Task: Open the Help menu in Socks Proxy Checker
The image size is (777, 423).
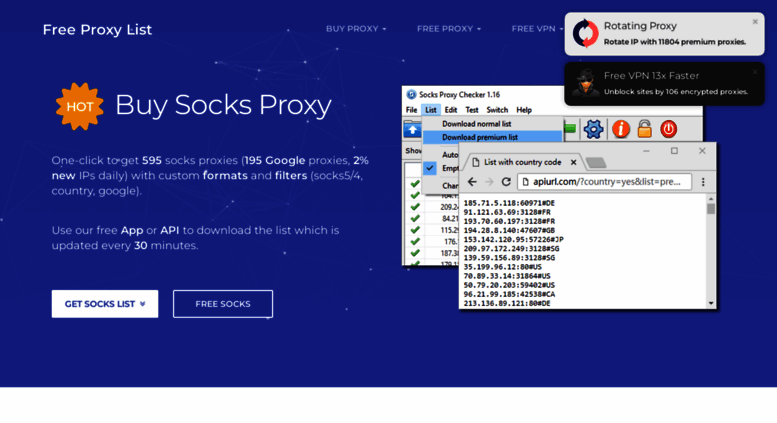Action: 524,110
